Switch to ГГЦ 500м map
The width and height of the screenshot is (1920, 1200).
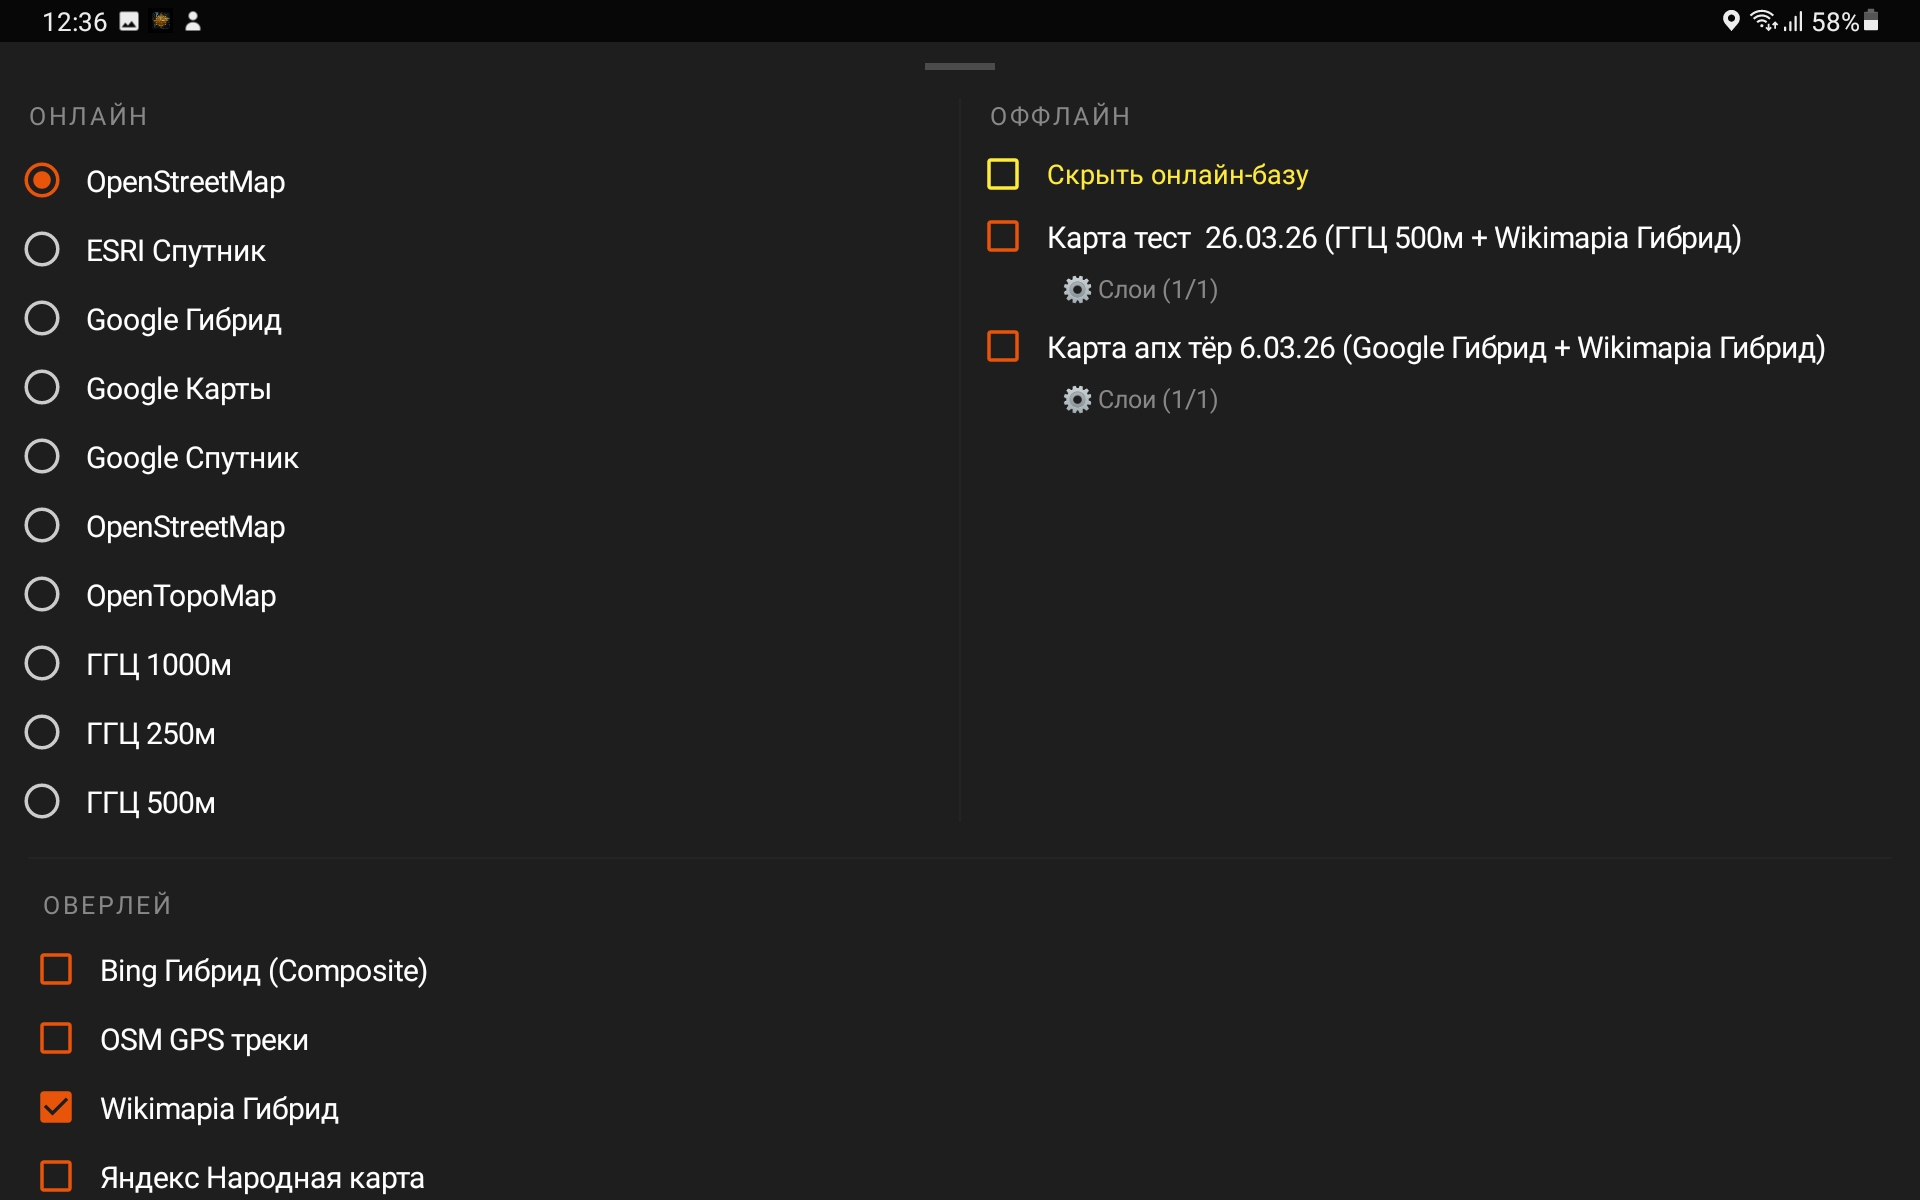tap(42, 802)
